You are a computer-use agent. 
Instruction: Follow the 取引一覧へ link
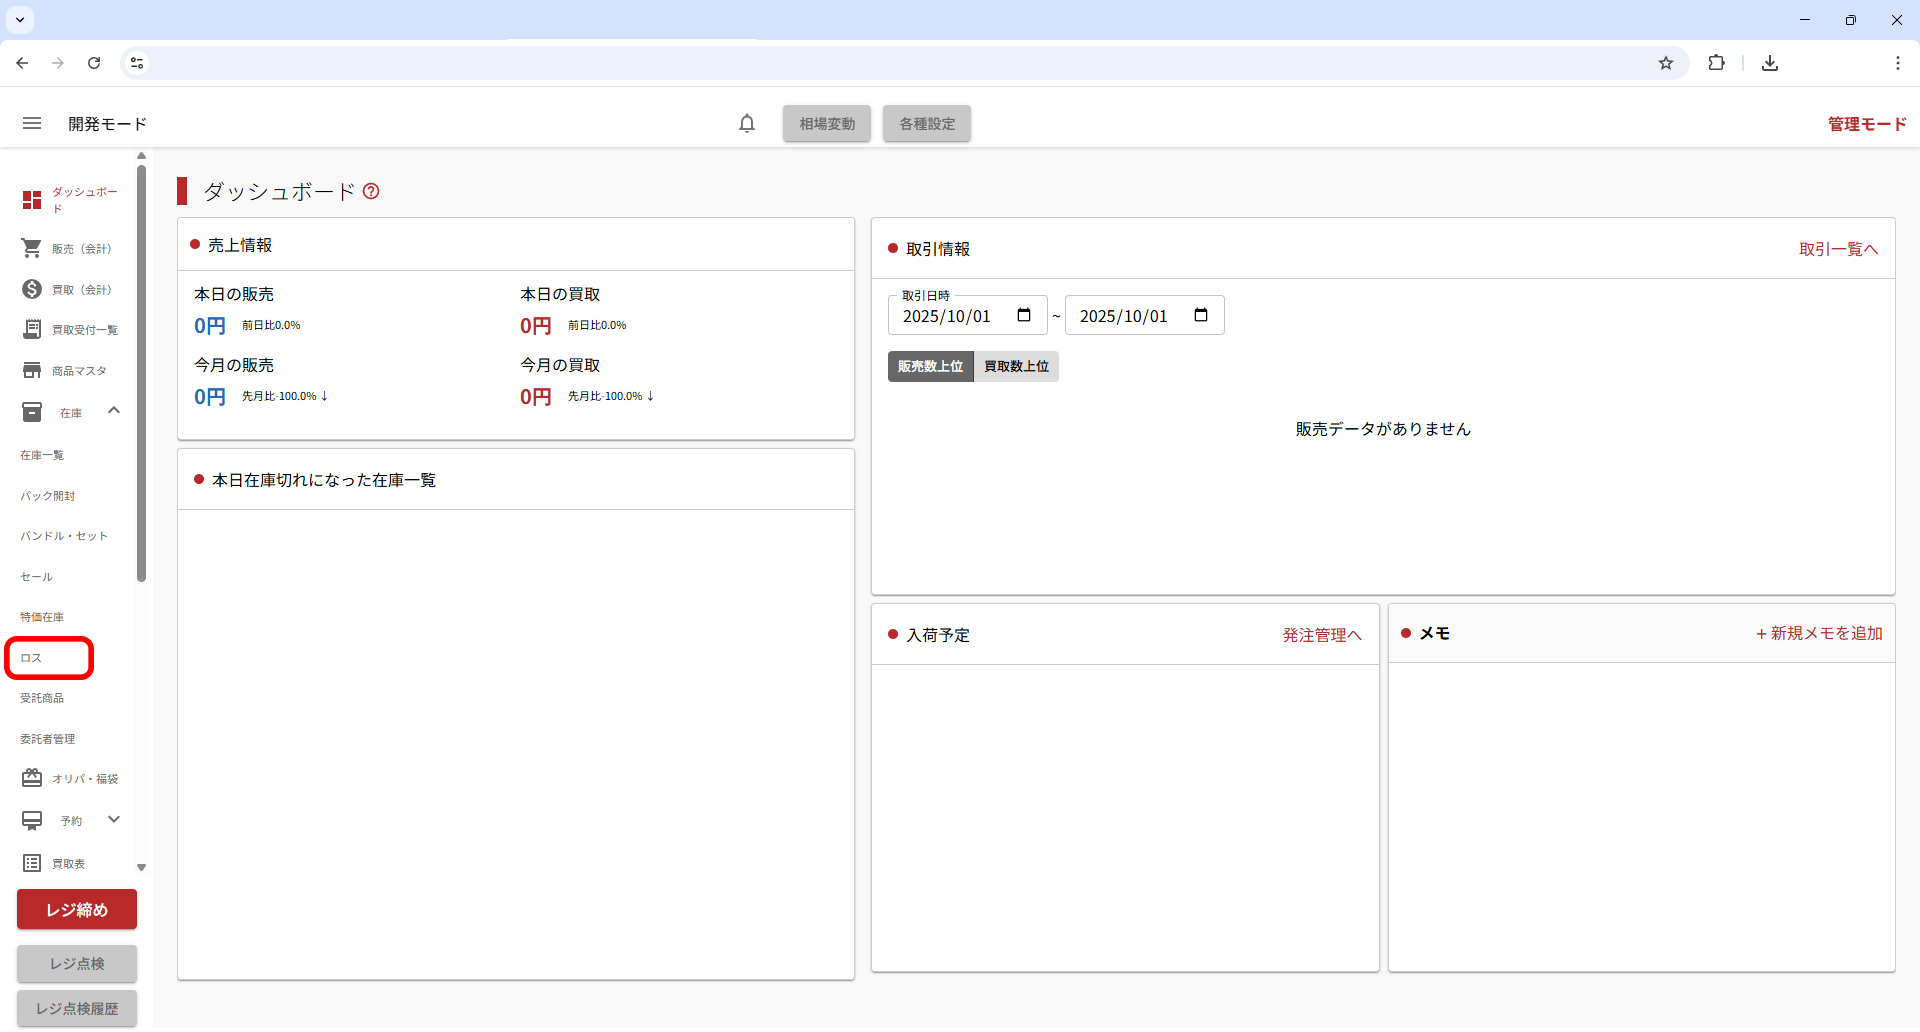coord(1838,249)
